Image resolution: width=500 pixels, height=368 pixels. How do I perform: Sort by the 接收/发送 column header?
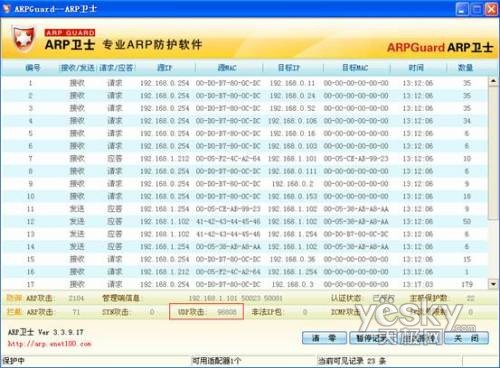pos(78,68)
